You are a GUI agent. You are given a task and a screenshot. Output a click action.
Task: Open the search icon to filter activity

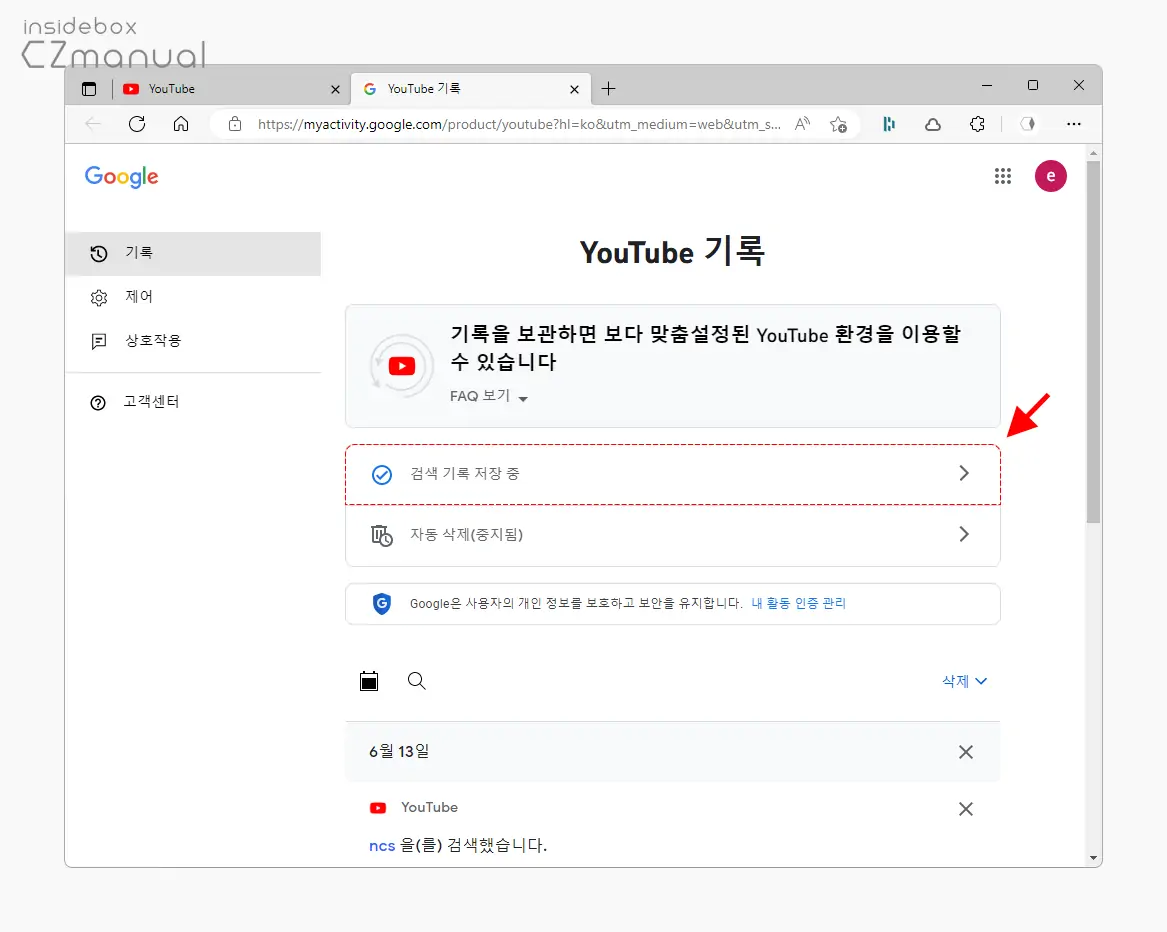[x=417, y=681]
